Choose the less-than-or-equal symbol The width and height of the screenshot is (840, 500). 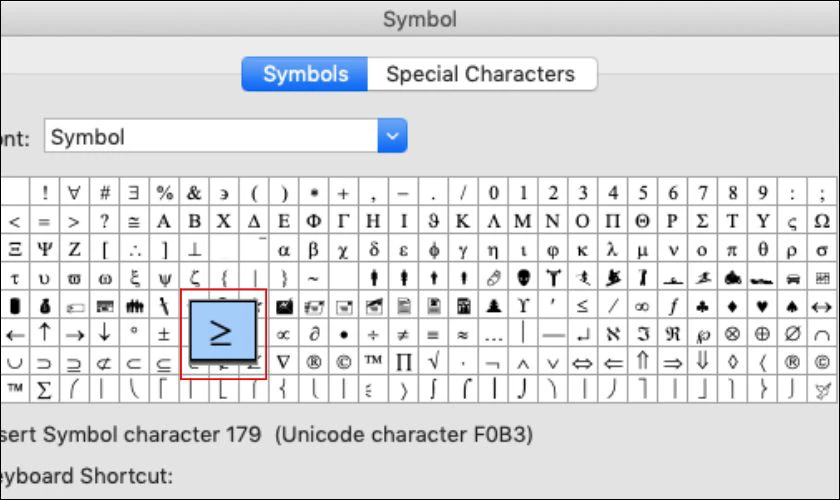582,306
